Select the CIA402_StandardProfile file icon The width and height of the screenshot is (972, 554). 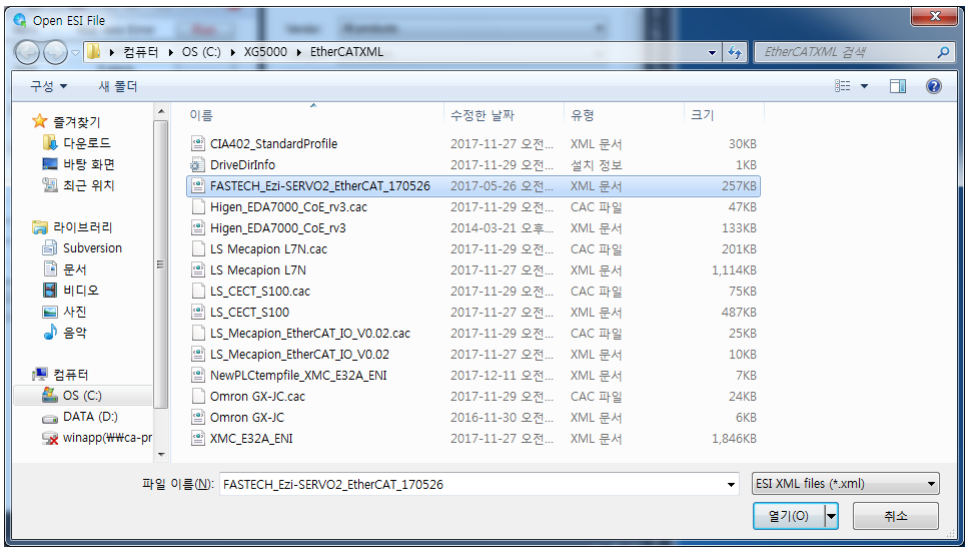click(198, 144)
